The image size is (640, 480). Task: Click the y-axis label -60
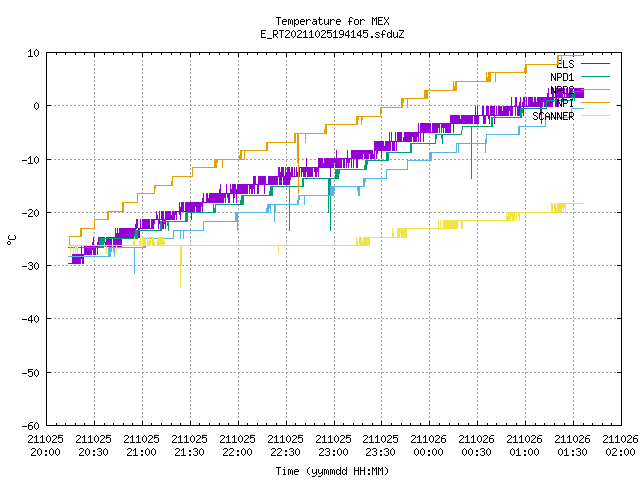31,426
